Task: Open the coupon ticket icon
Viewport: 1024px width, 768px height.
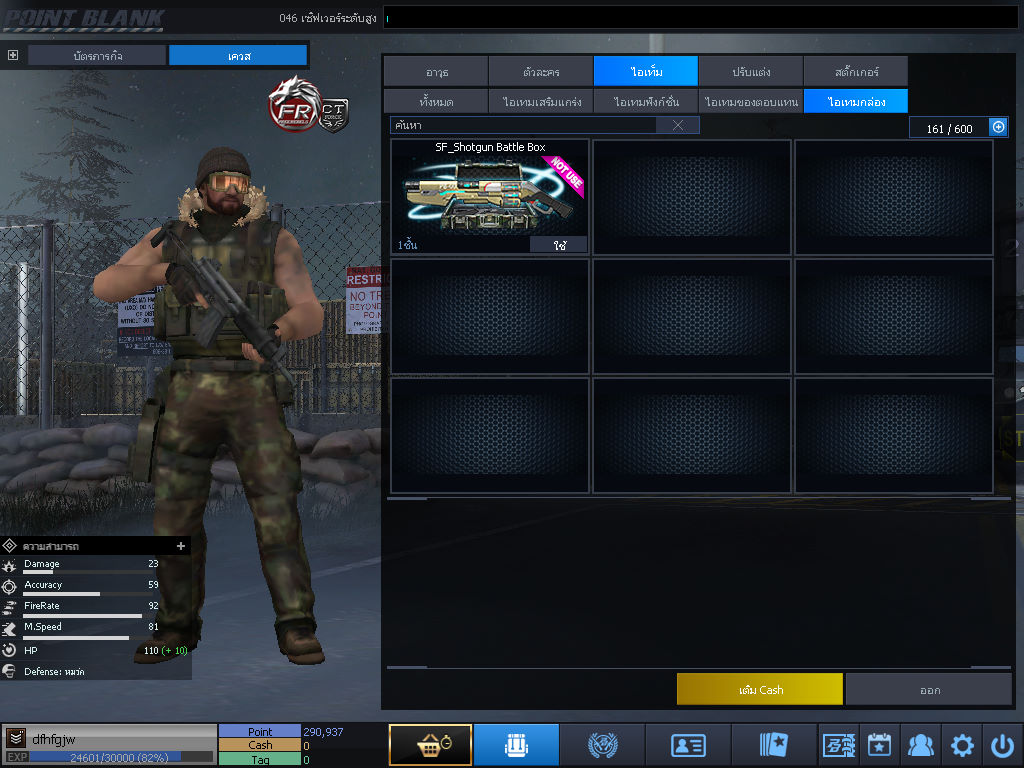Action: (838, 745)
